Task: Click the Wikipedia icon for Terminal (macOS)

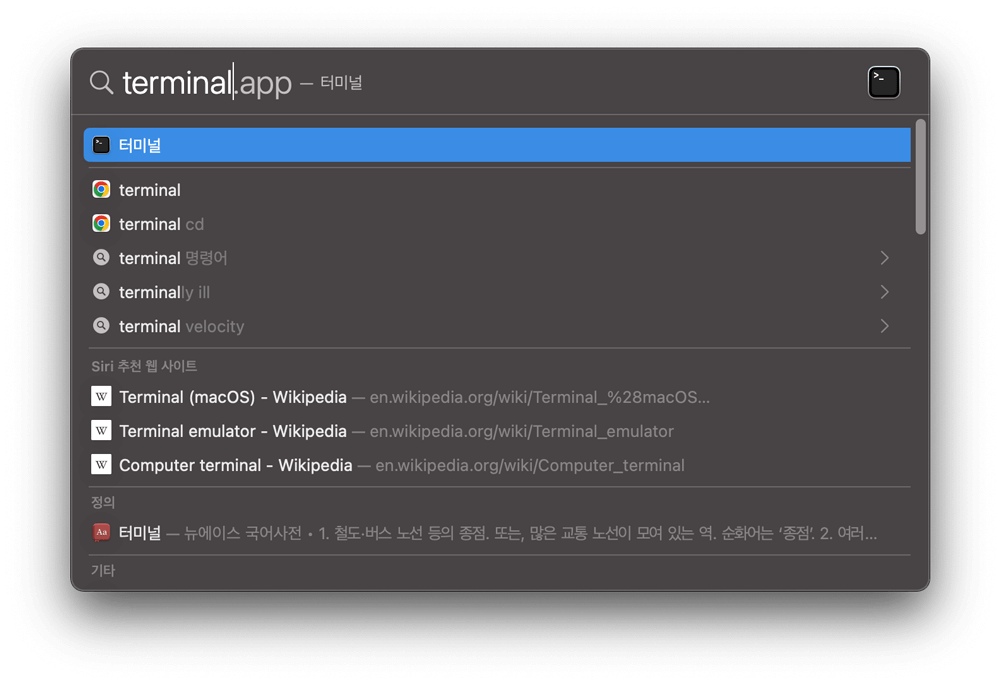Action: pyautogui.click(x=100, y=396)
